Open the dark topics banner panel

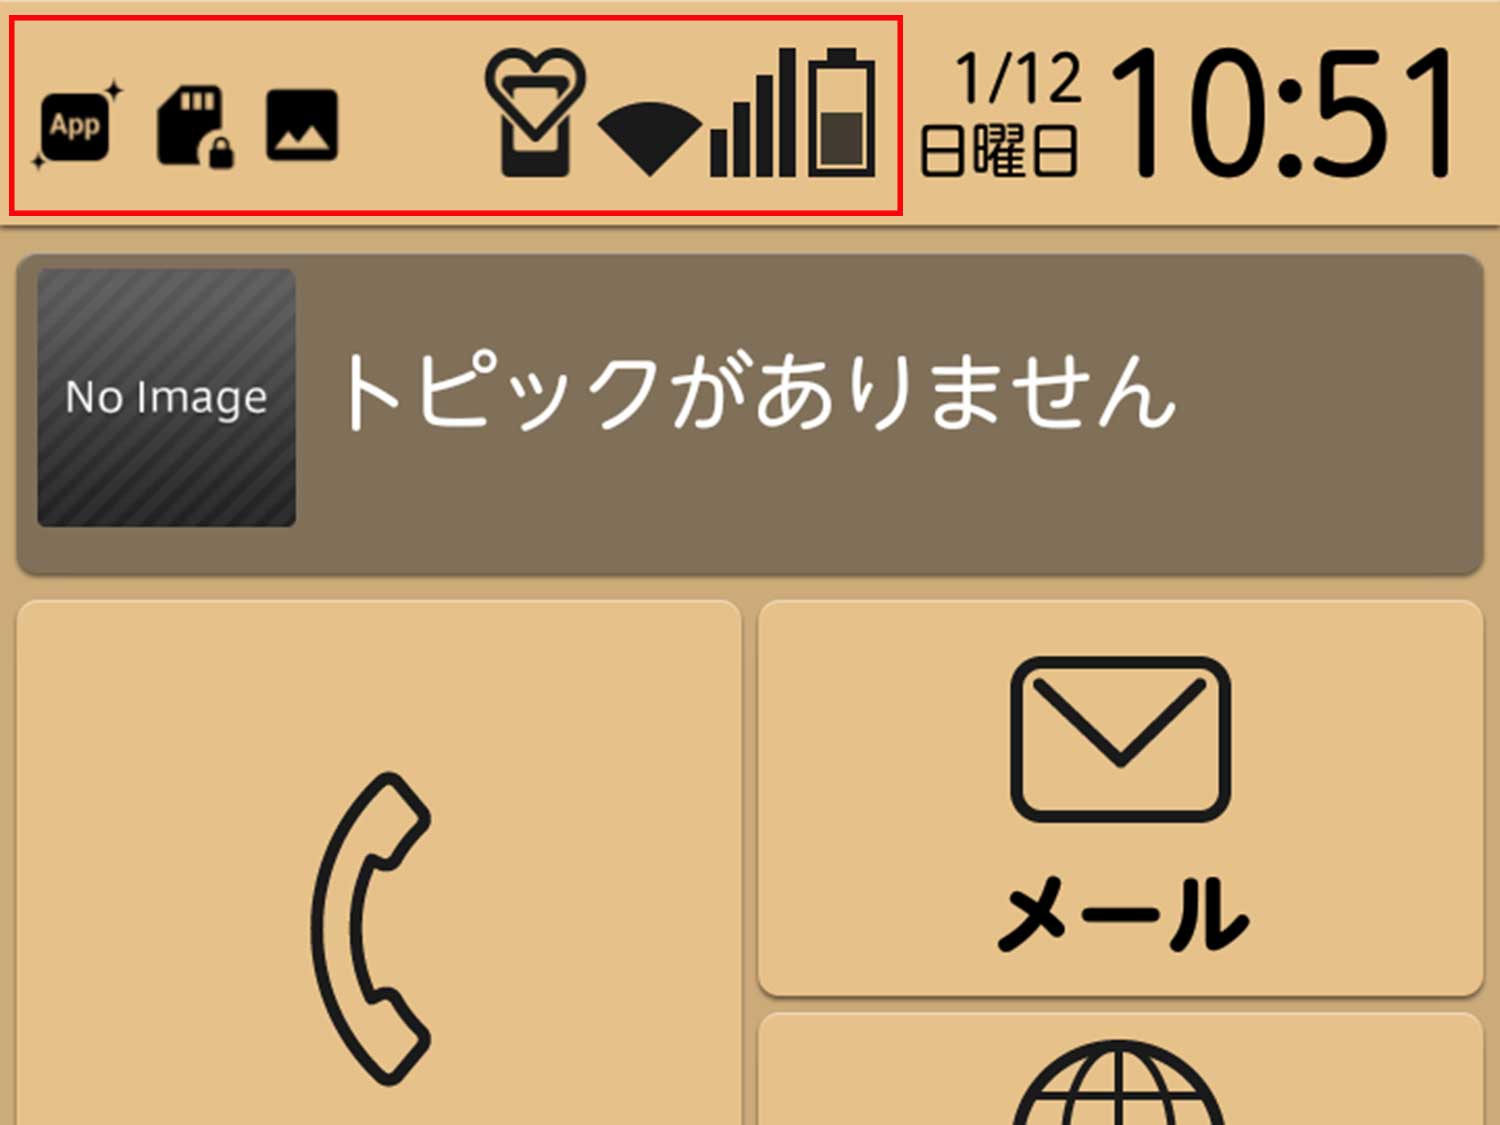[750, 415]
